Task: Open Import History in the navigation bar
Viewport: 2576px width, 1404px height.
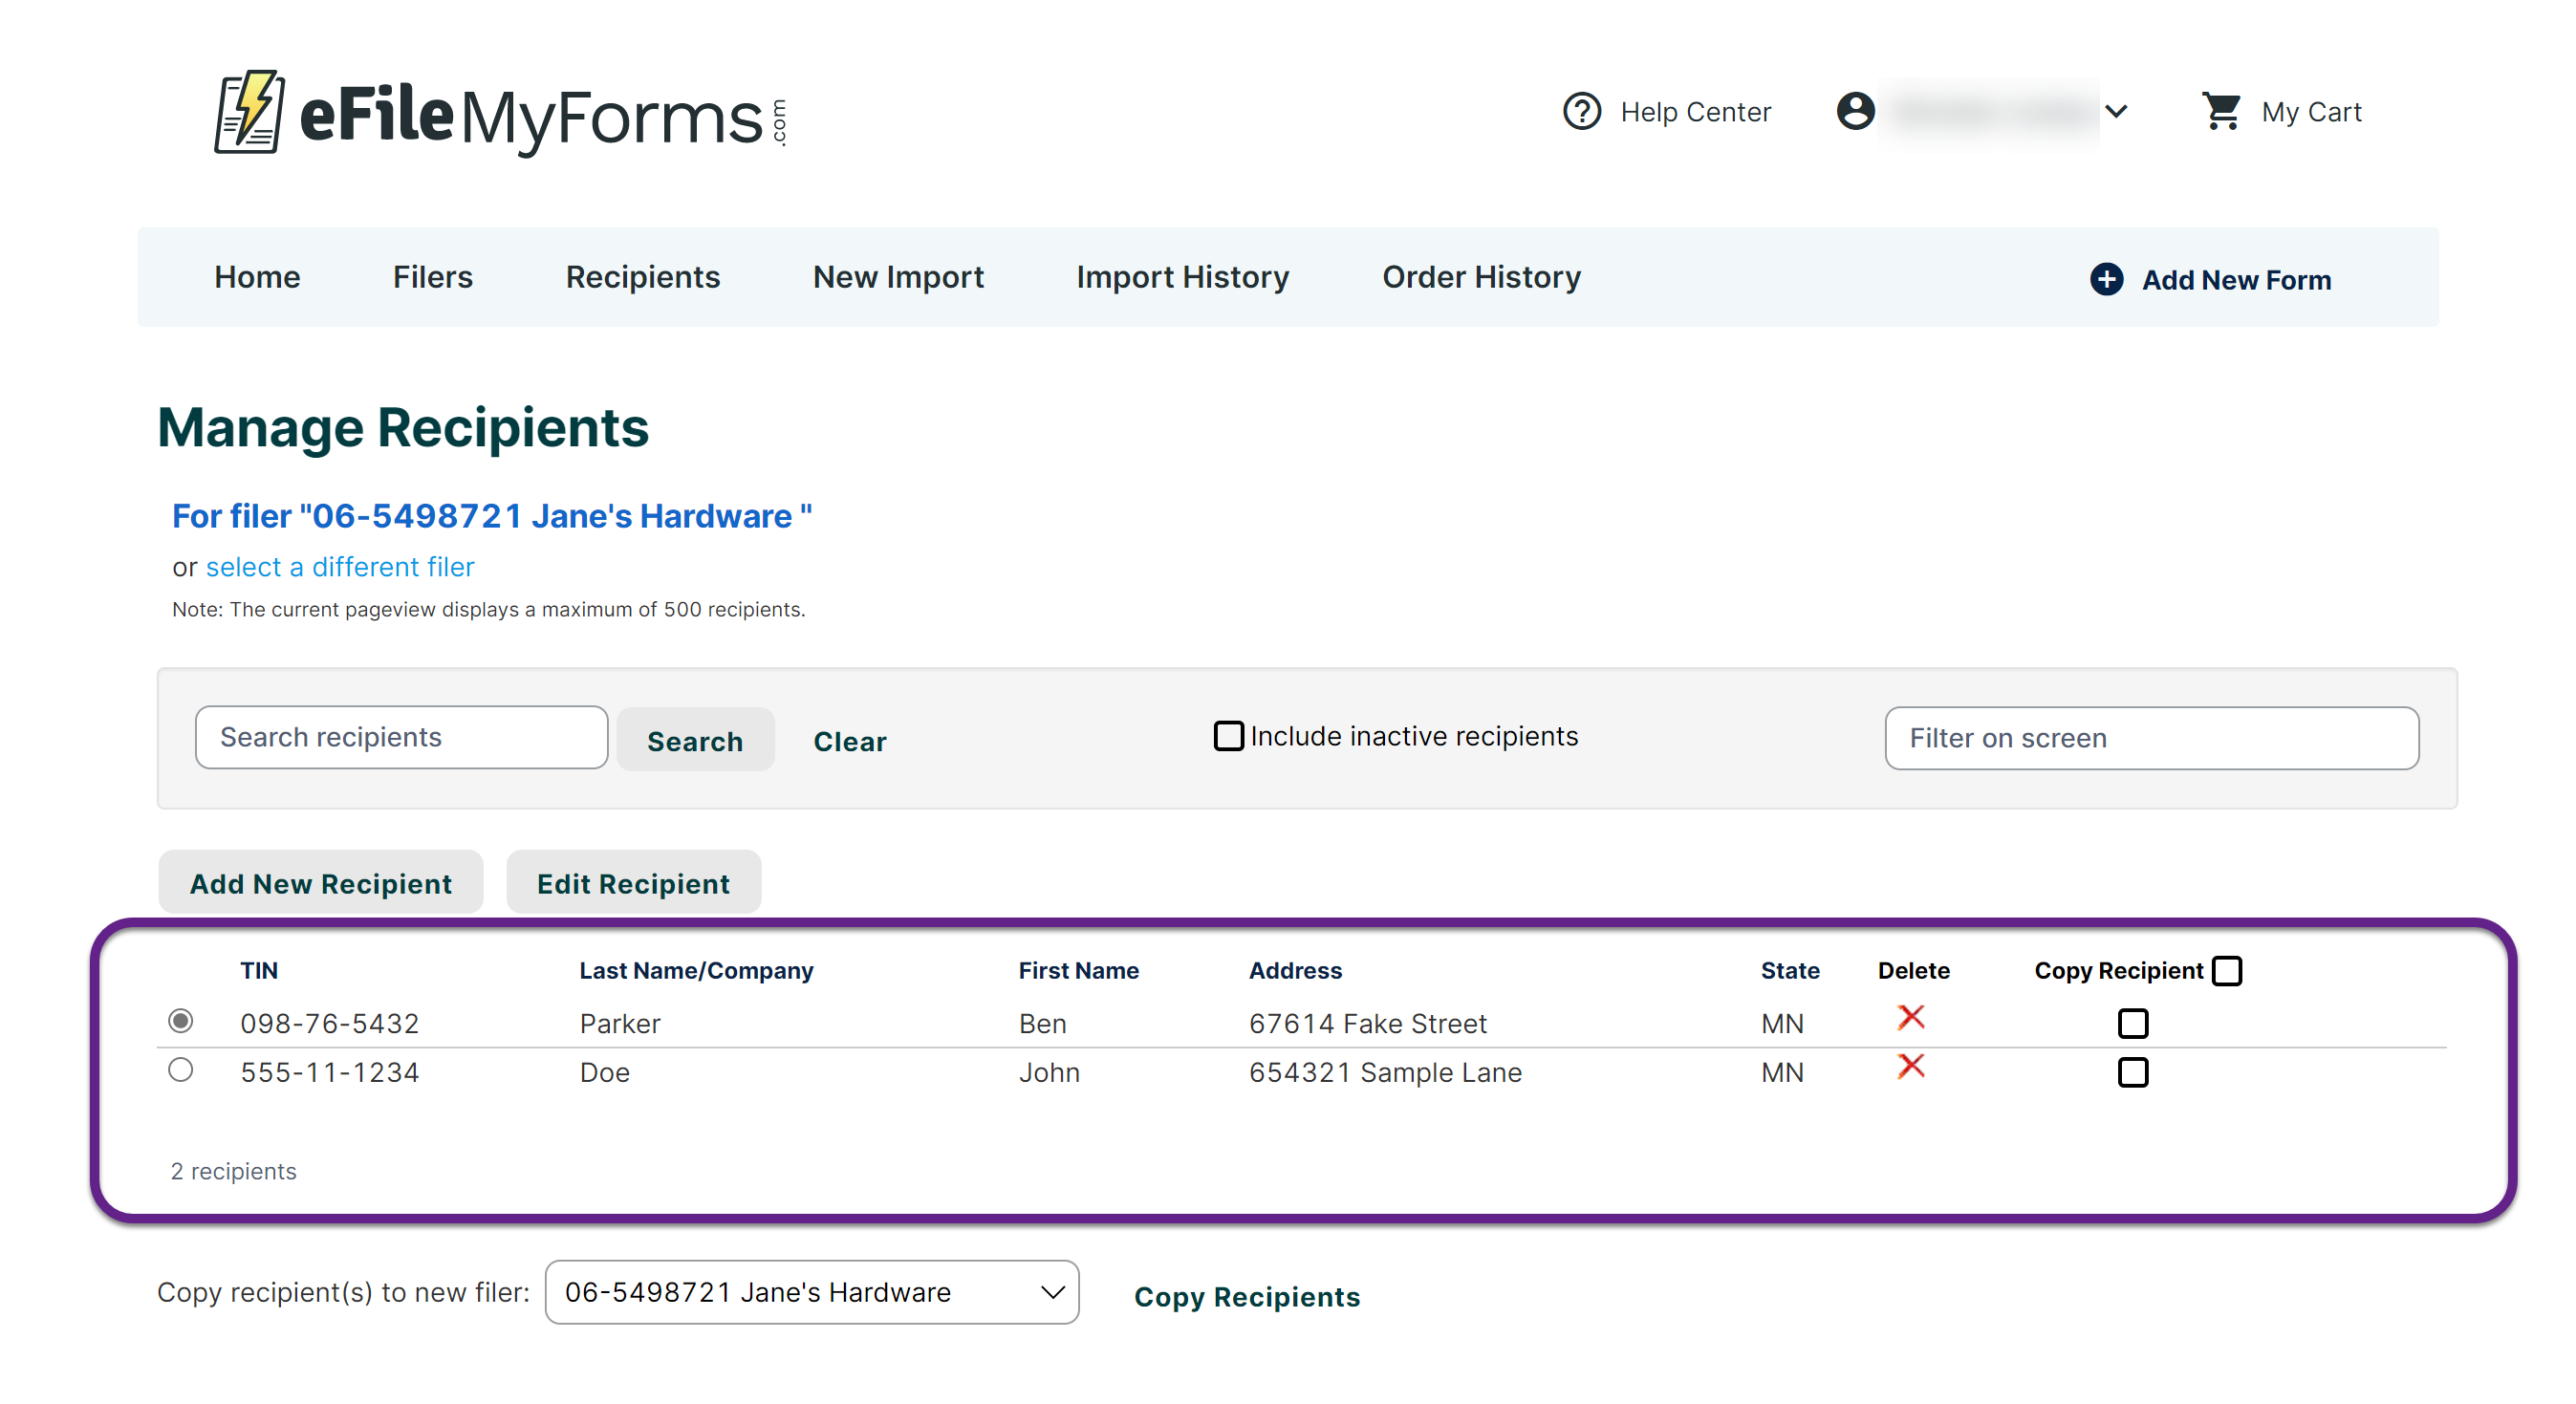Action: click(1182, 277)
